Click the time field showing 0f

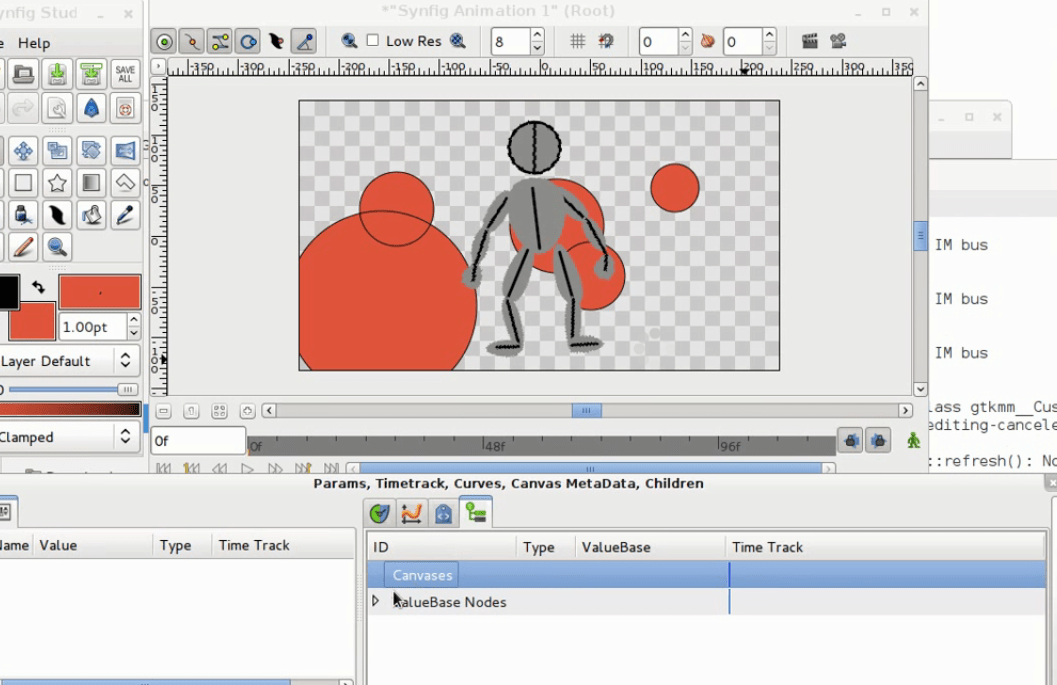click(197, 440)
